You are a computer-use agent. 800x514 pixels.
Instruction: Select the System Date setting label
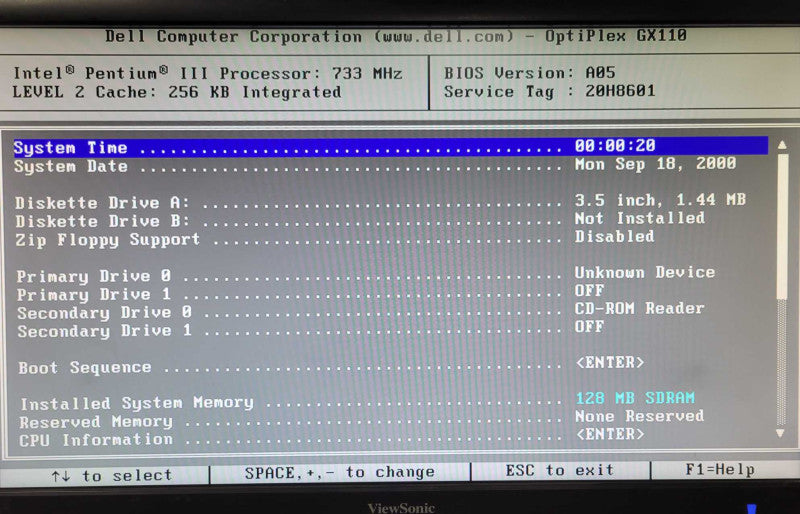(70, 166)
